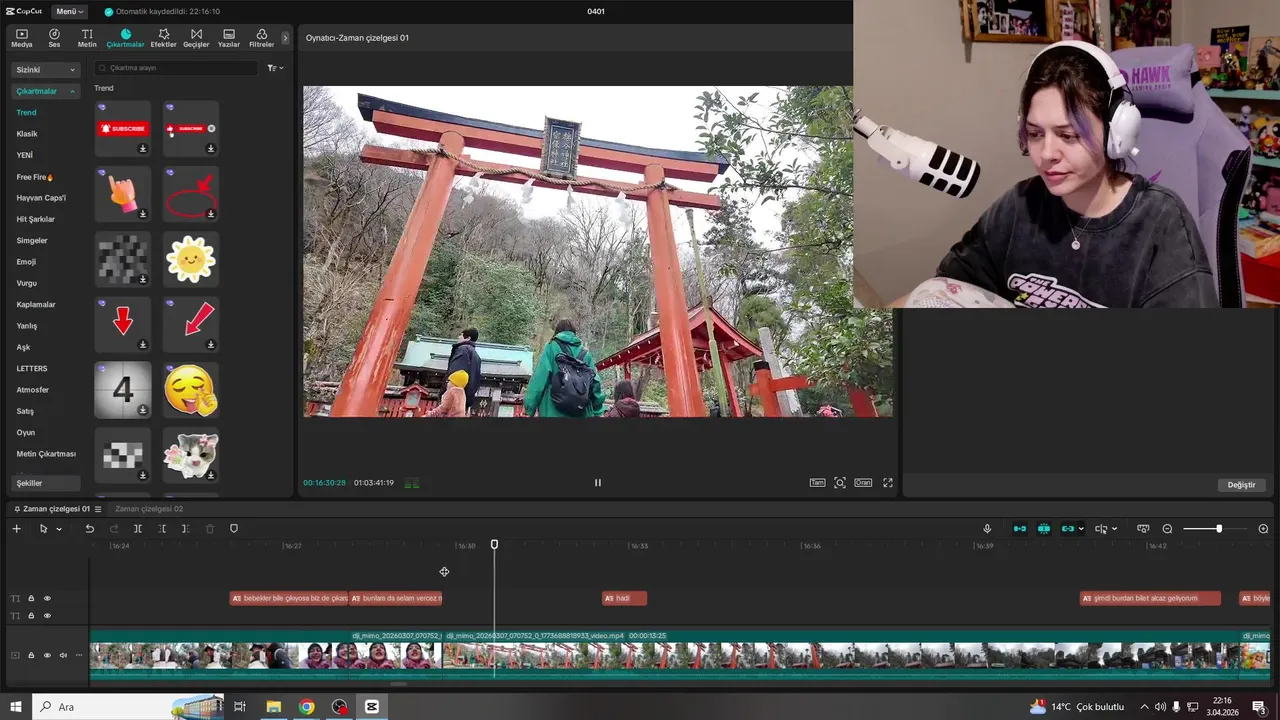This screenshot has width=1280, height=720.
Task: Choose the smiling sun flower sticker
Action: click(190, 259)
